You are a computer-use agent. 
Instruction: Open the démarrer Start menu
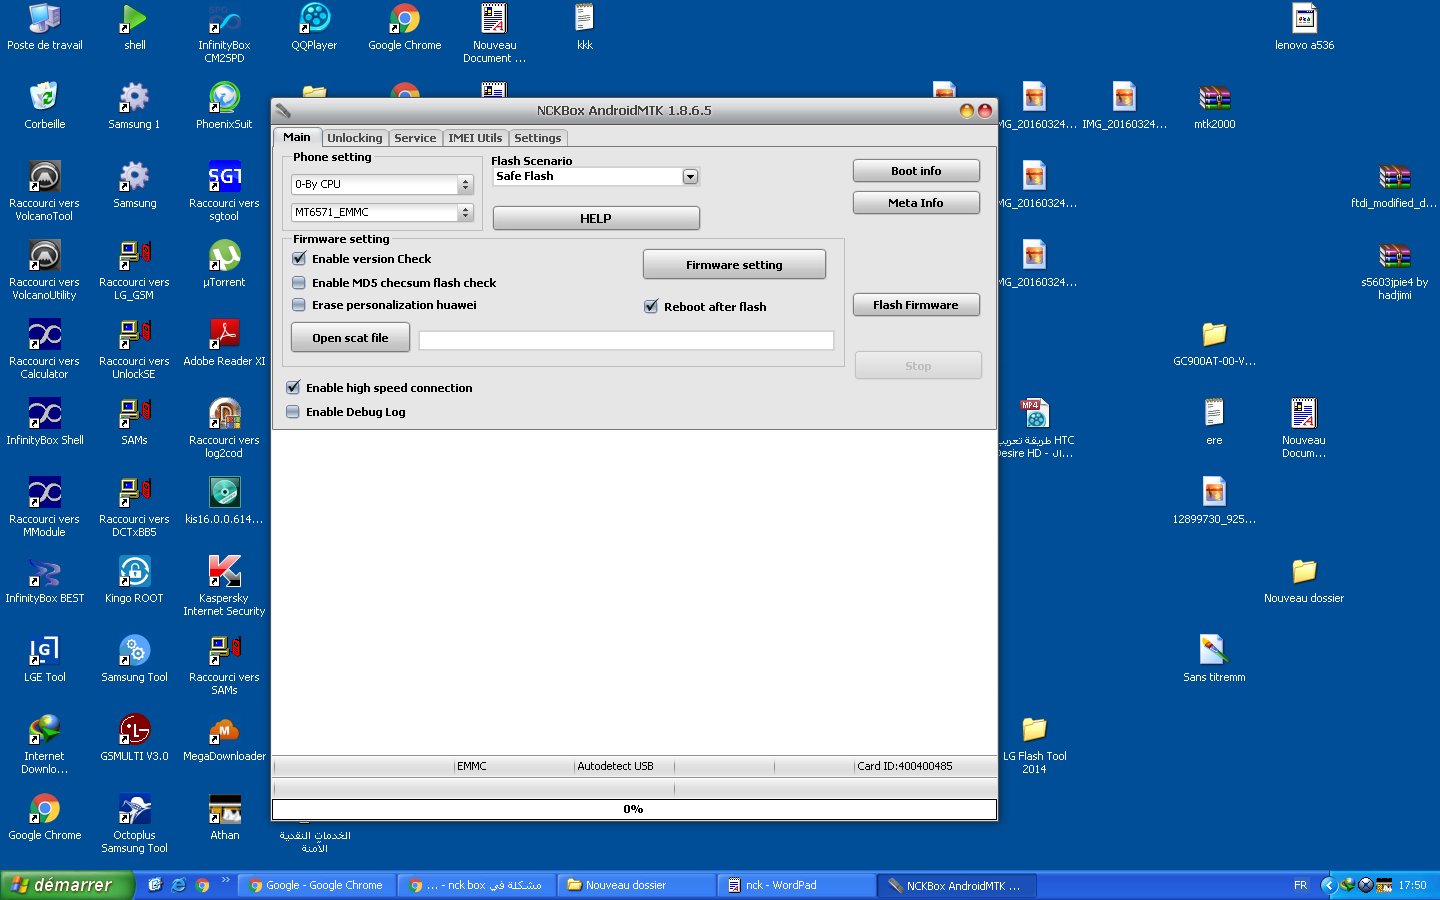(x=66, y=885)
